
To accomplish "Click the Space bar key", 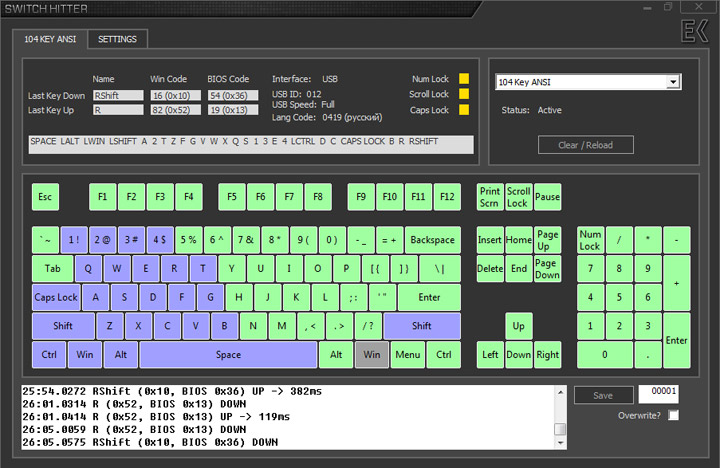I will pos(228,355).
